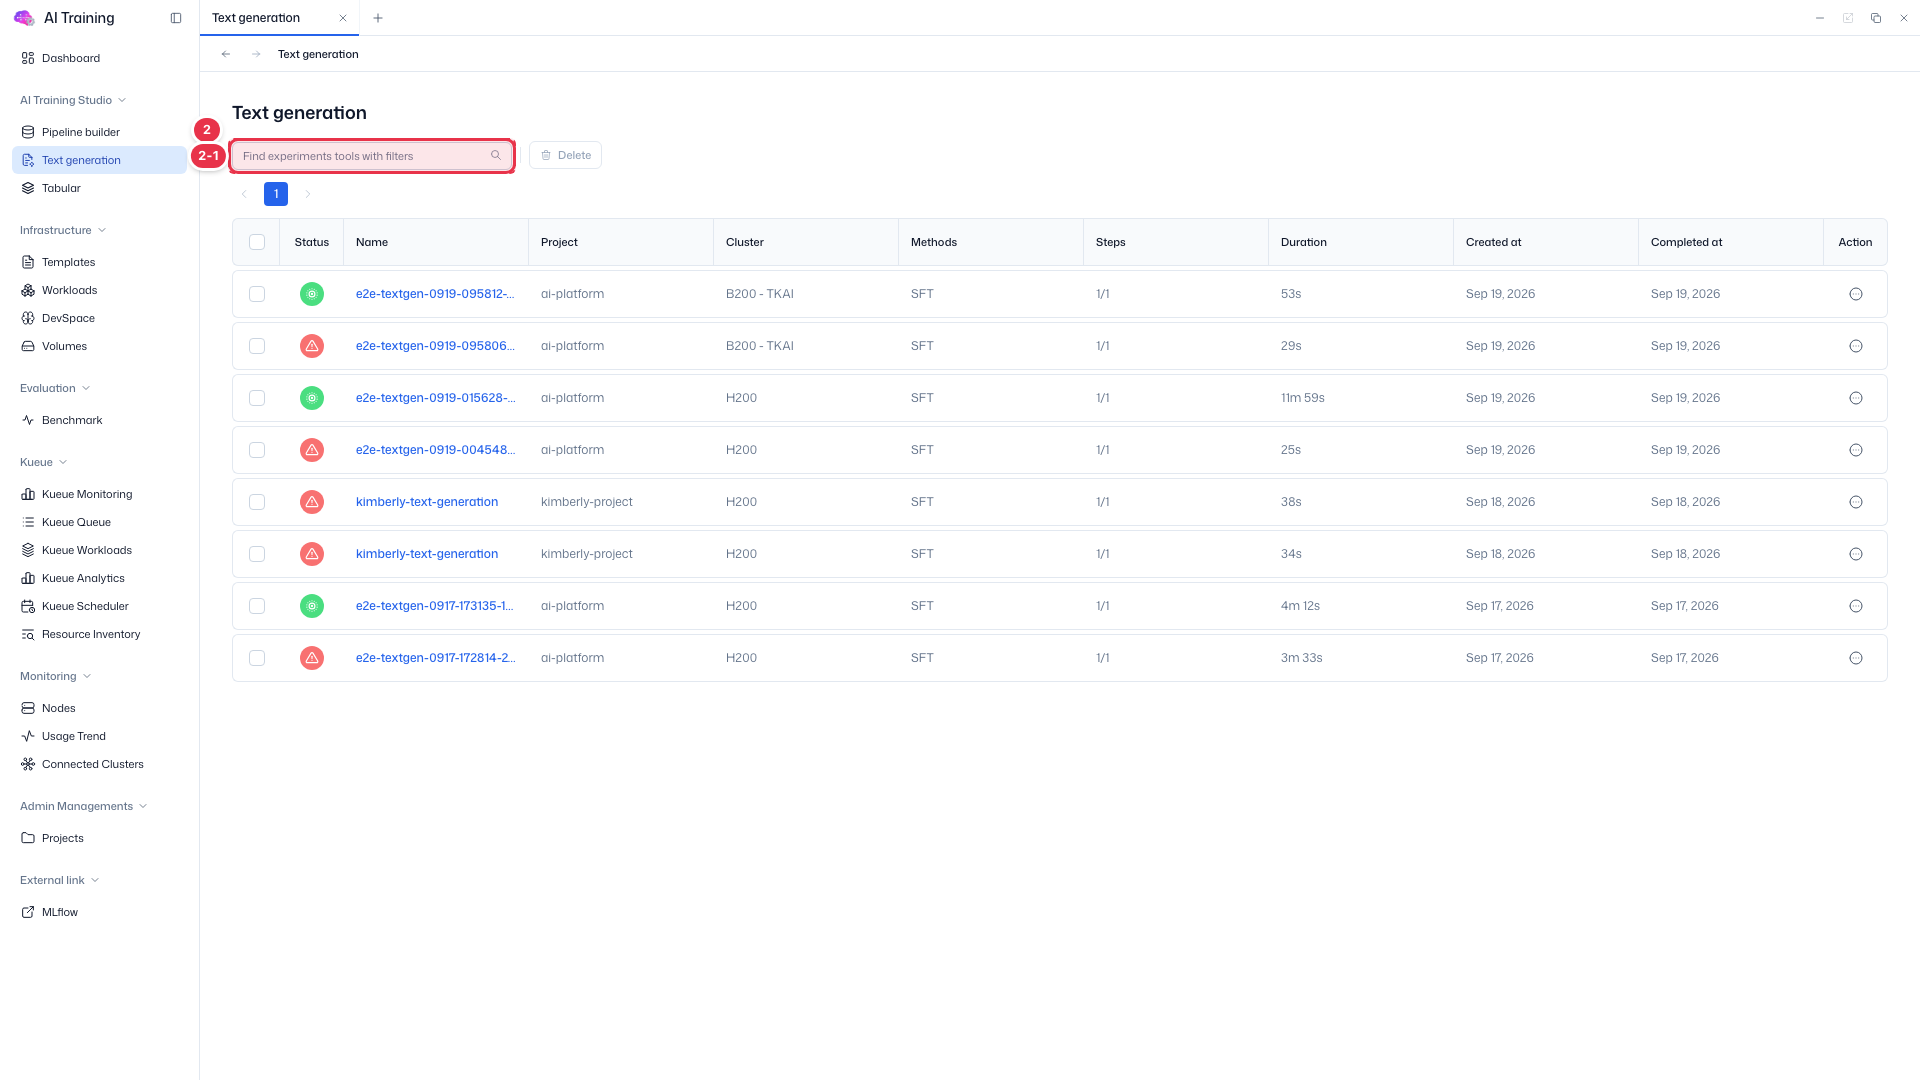Select page 1 in pagination
The width and height of the screenshot is (1920, 1080).
coord(276,194)
